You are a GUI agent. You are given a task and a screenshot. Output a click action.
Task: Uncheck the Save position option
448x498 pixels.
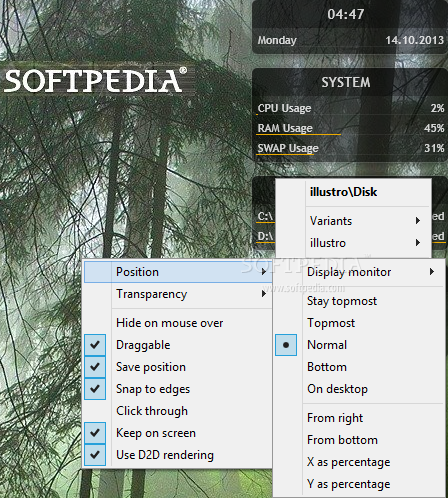(x=177, y=367)
